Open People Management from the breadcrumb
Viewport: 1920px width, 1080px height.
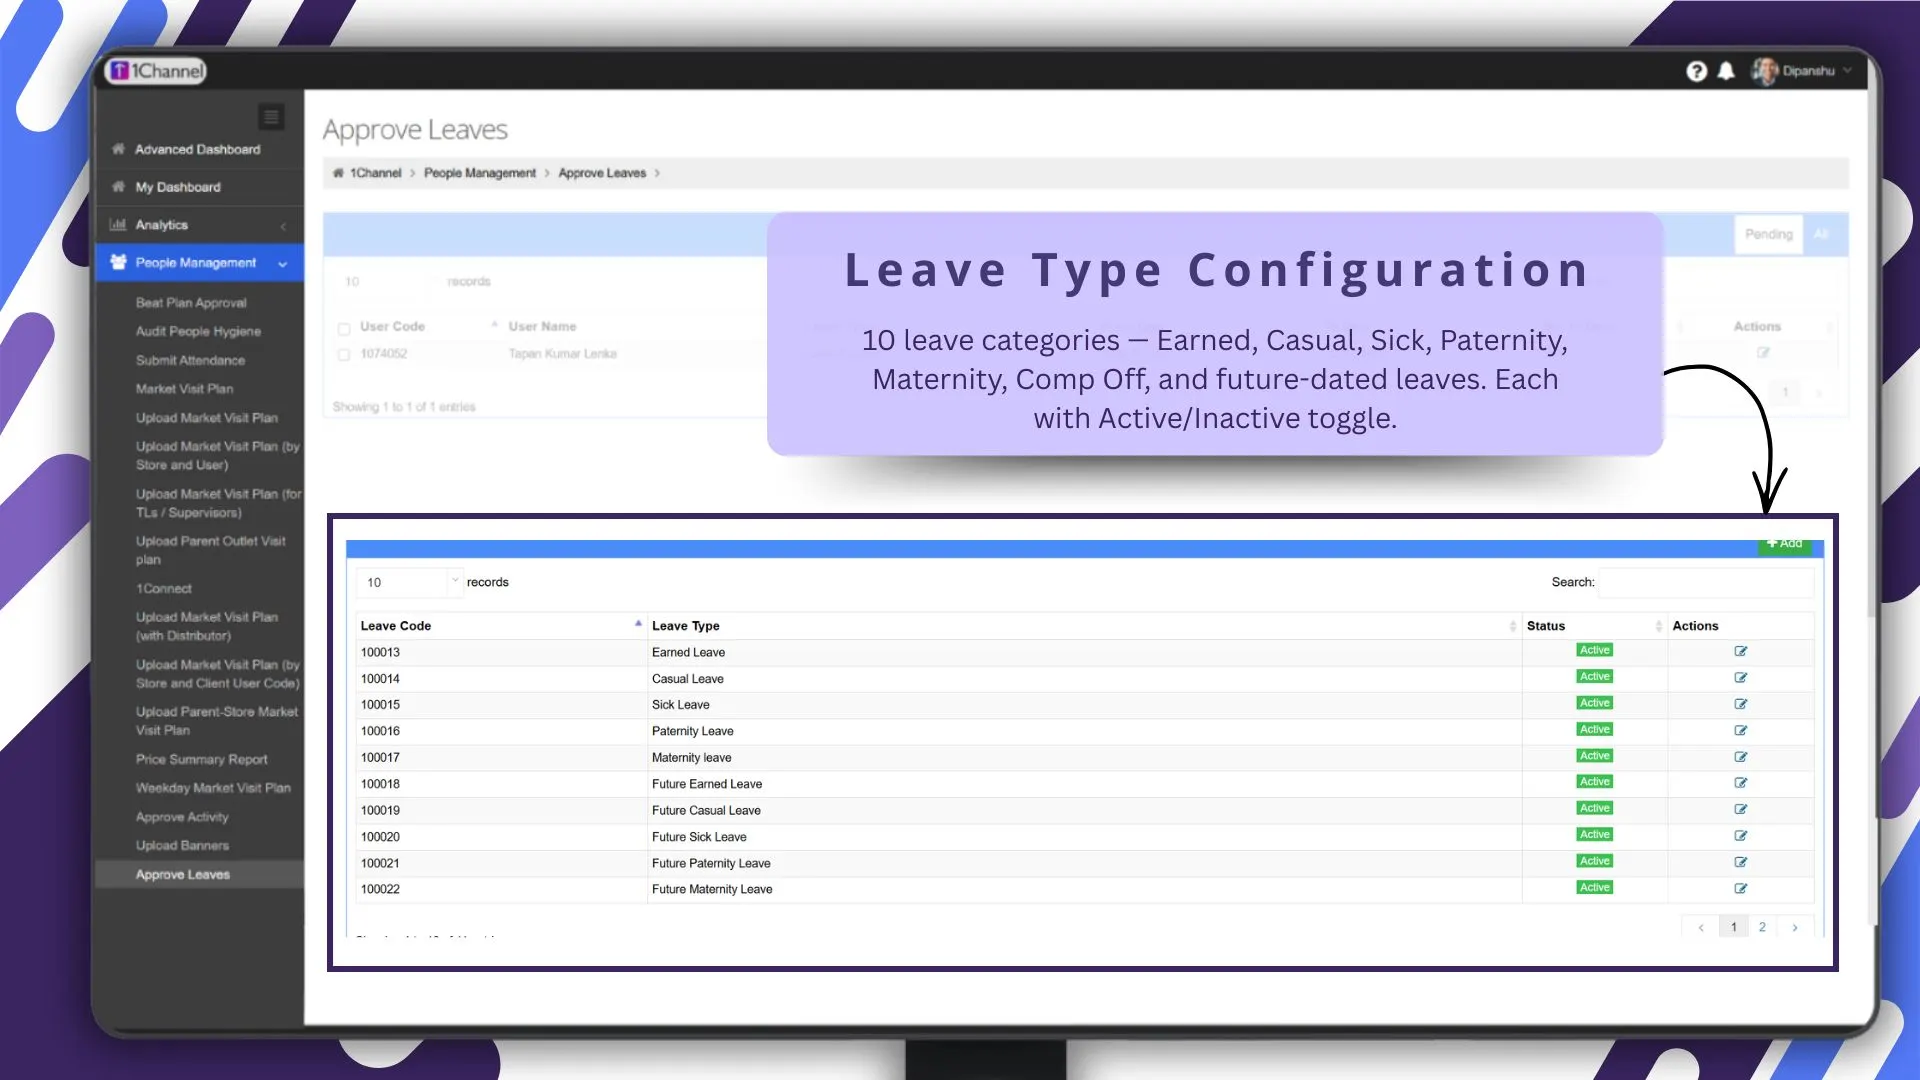click(480, 172)
